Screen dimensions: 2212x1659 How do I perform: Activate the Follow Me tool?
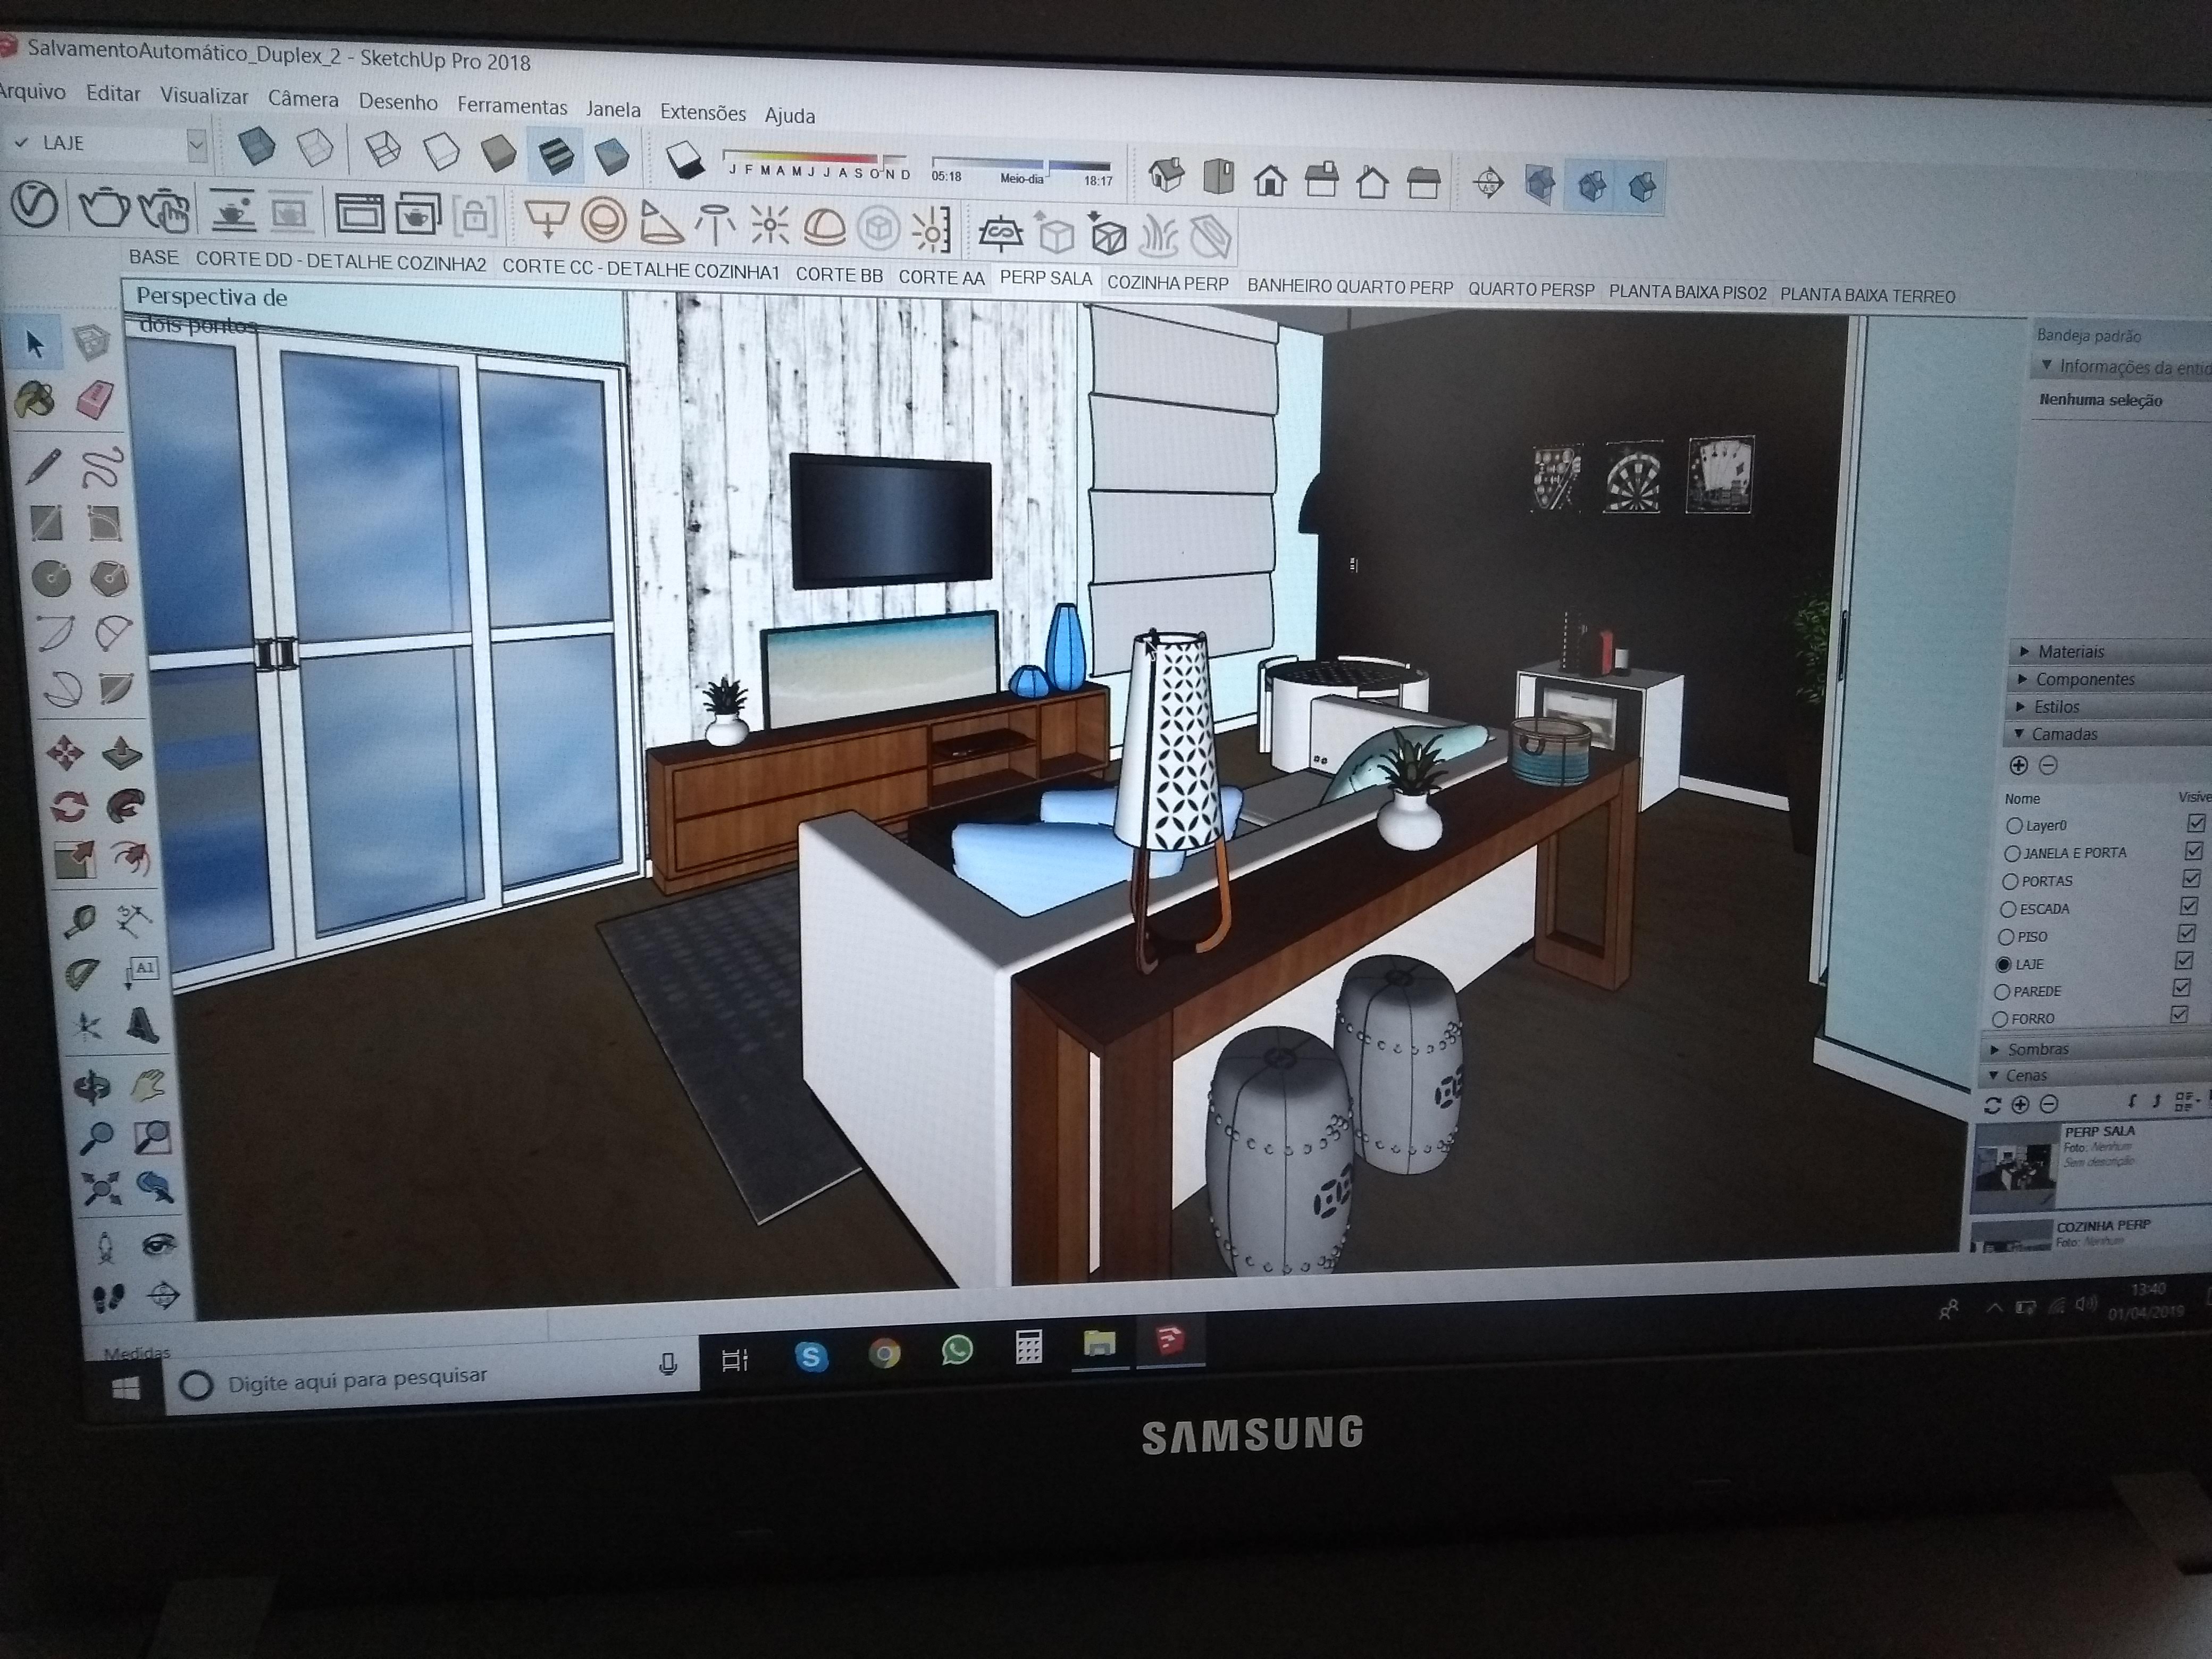click(126, 806)
